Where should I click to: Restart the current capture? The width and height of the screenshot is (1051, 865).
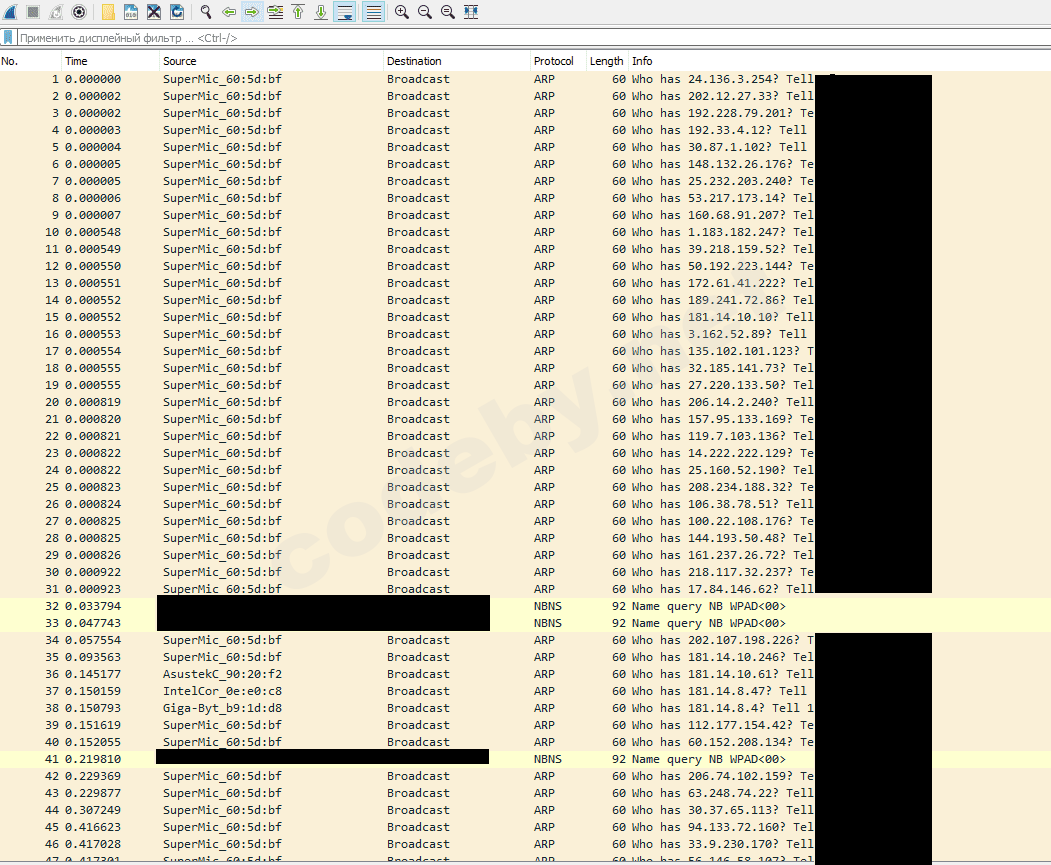point(56,11)
